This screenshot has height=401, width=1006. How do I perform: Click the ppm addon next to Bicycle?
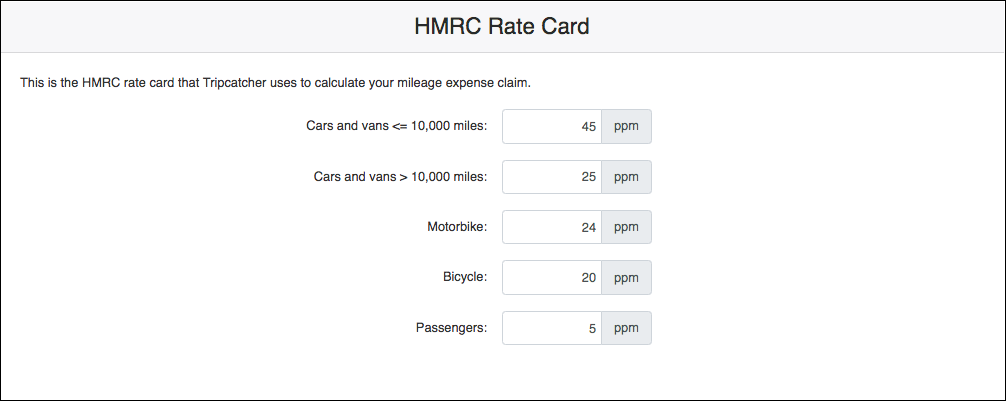(x=626, y=277)
